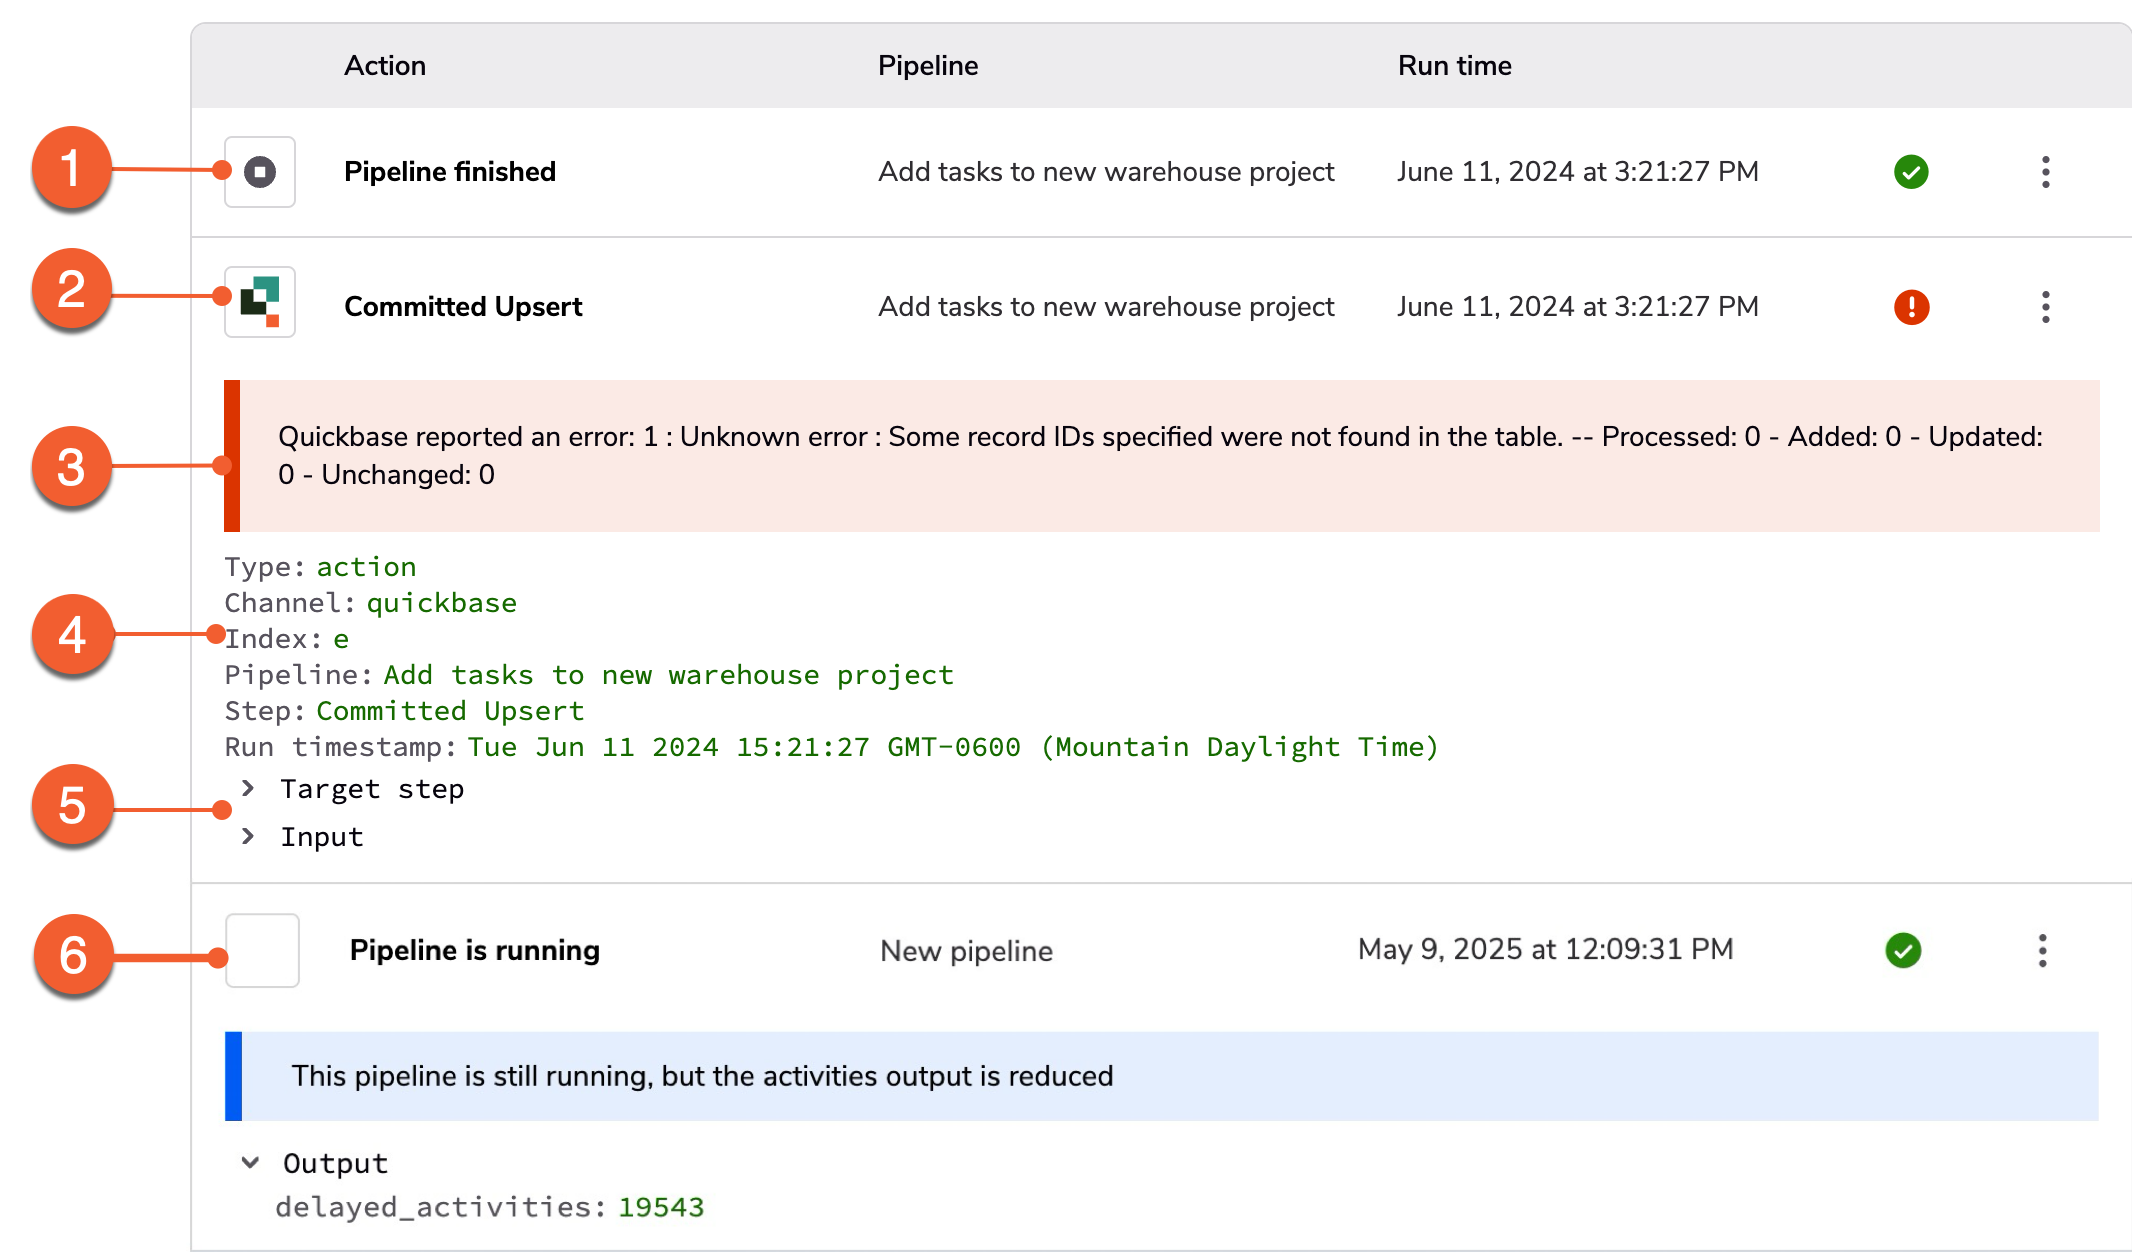Click the still running info banner
2132x1252 pixels.
pyautogui.click(x=1162, y=1076)
